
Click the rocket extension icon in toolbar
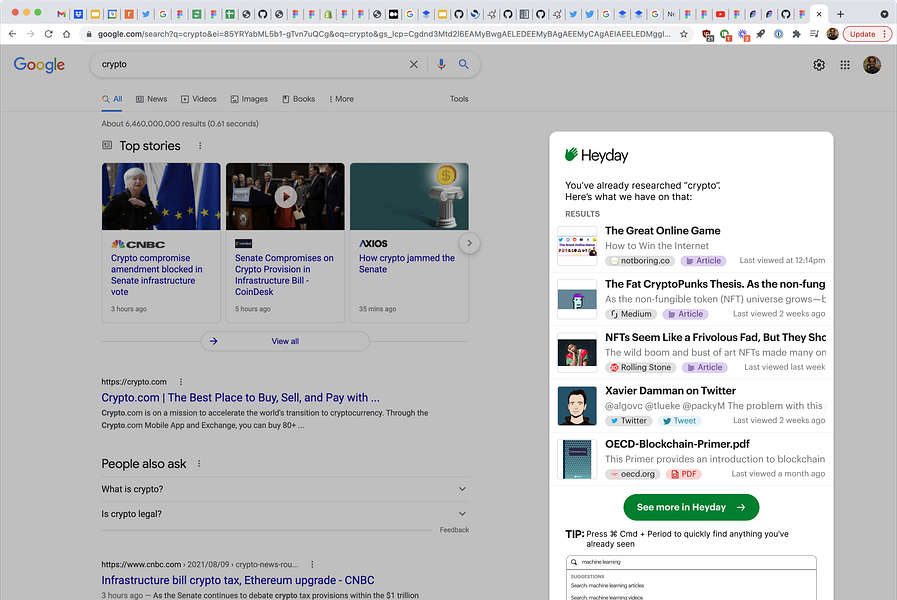coord(760,34)
